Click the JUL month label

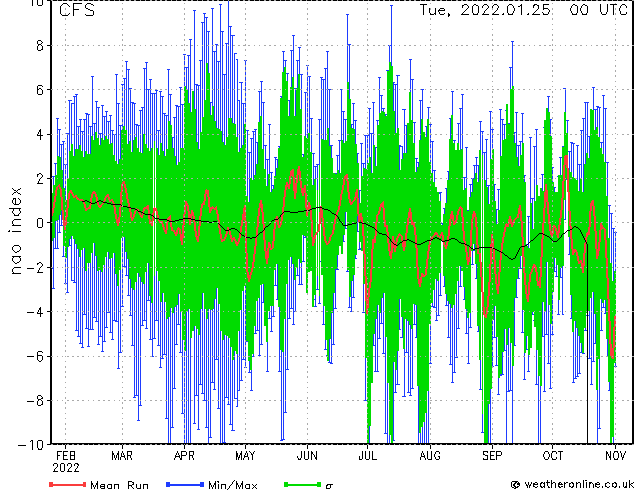point(368,456)
